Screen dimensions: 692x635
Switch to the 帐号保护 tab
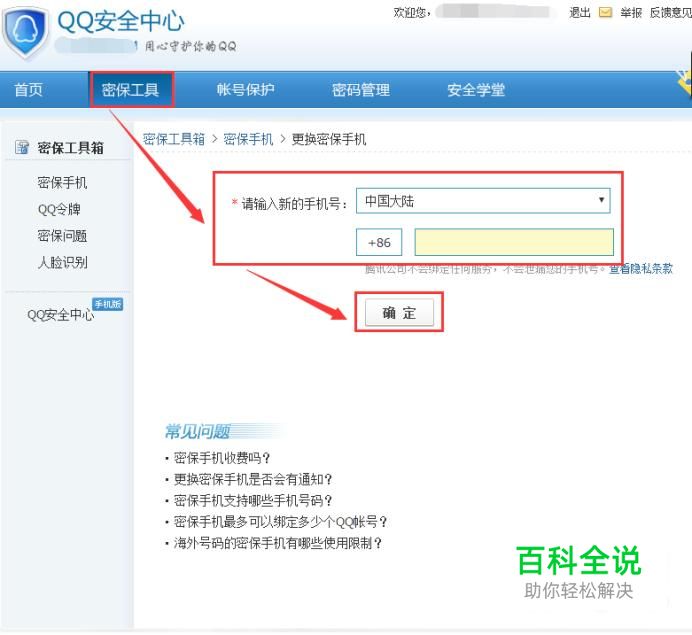(x=245, y=90)
